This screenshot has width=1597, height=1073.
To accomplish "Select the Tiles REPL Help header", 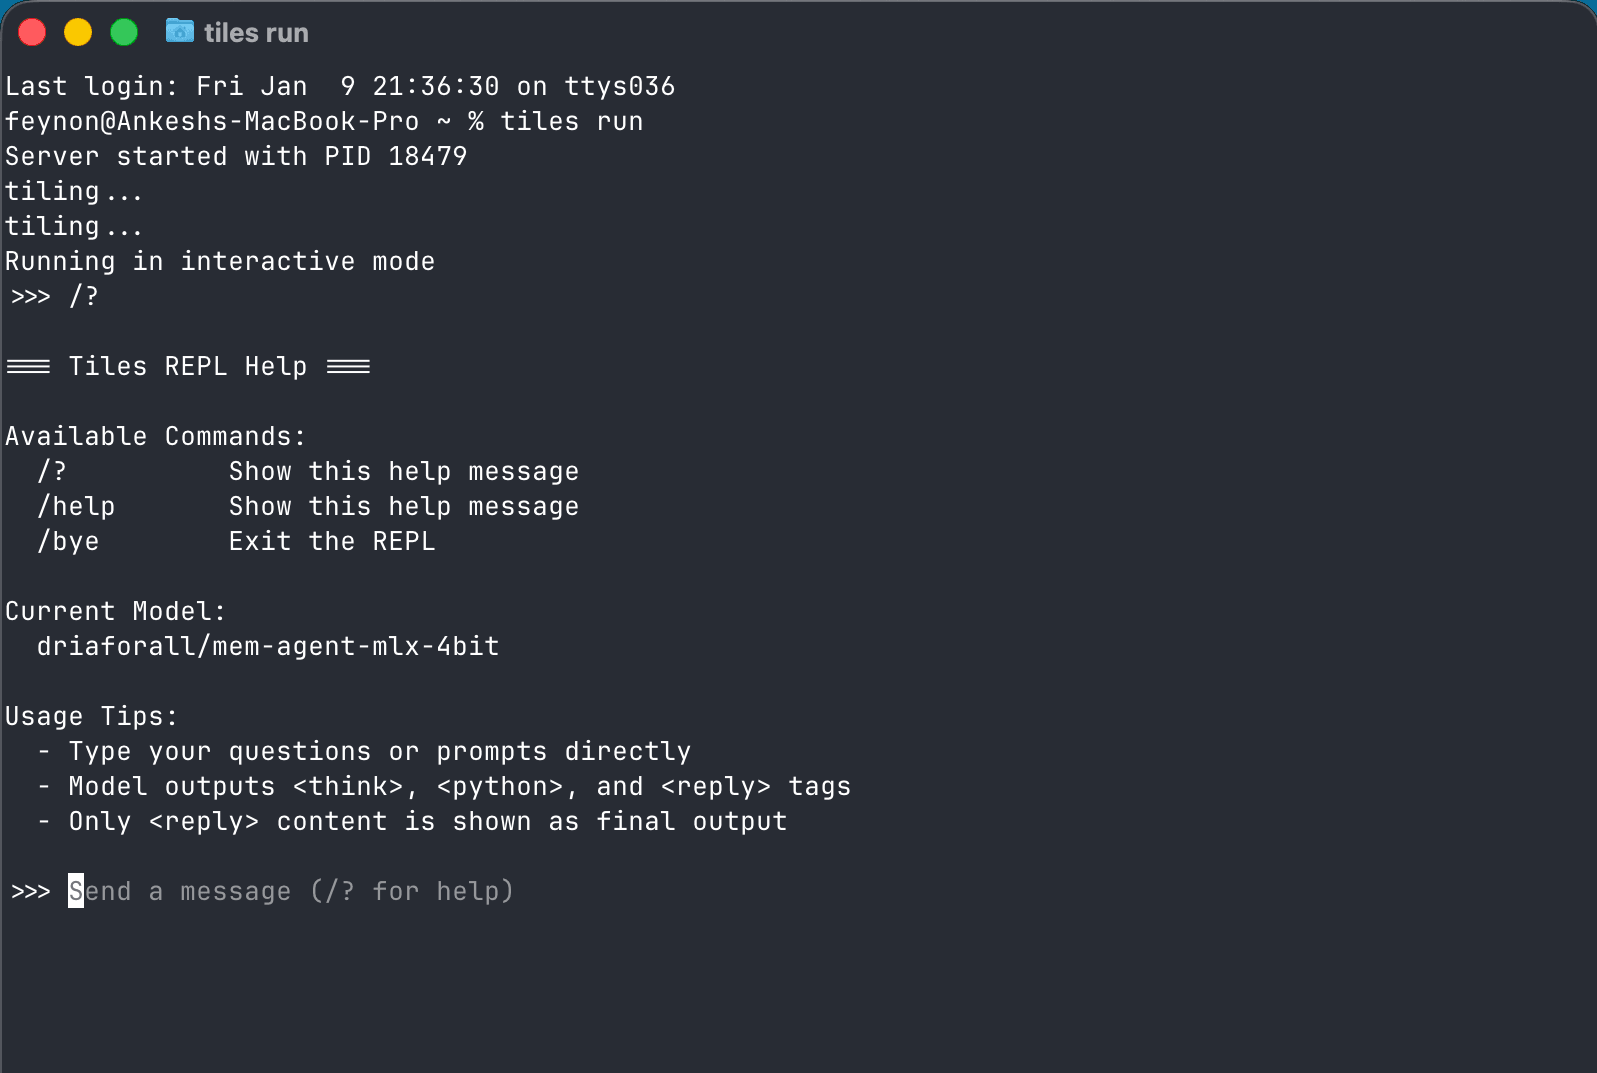I will pos(188,366).
